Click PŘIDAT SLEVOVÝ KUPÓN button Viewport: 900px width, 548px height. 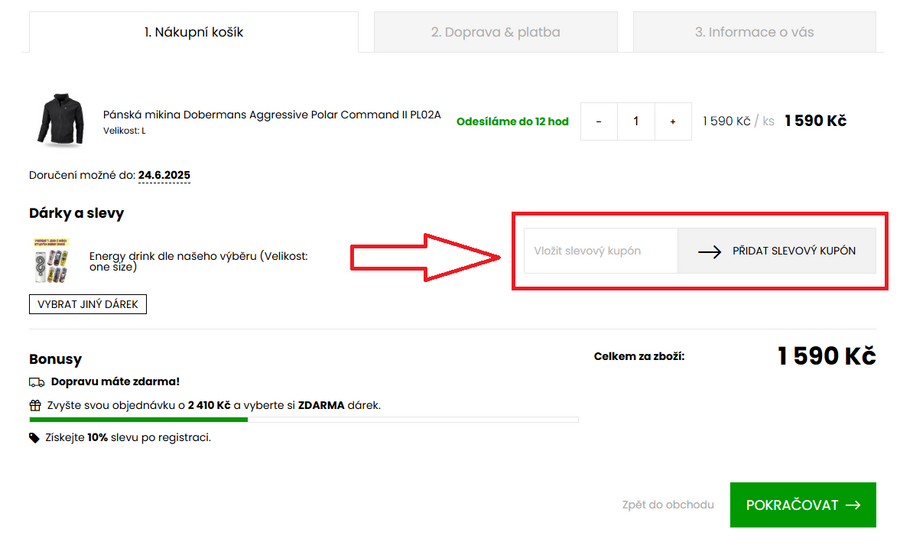[777, 251]
